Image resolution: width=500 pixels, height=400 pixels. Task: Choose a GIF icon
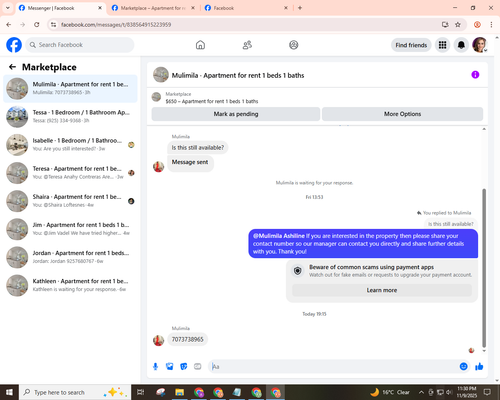click(x=198, y=367)
